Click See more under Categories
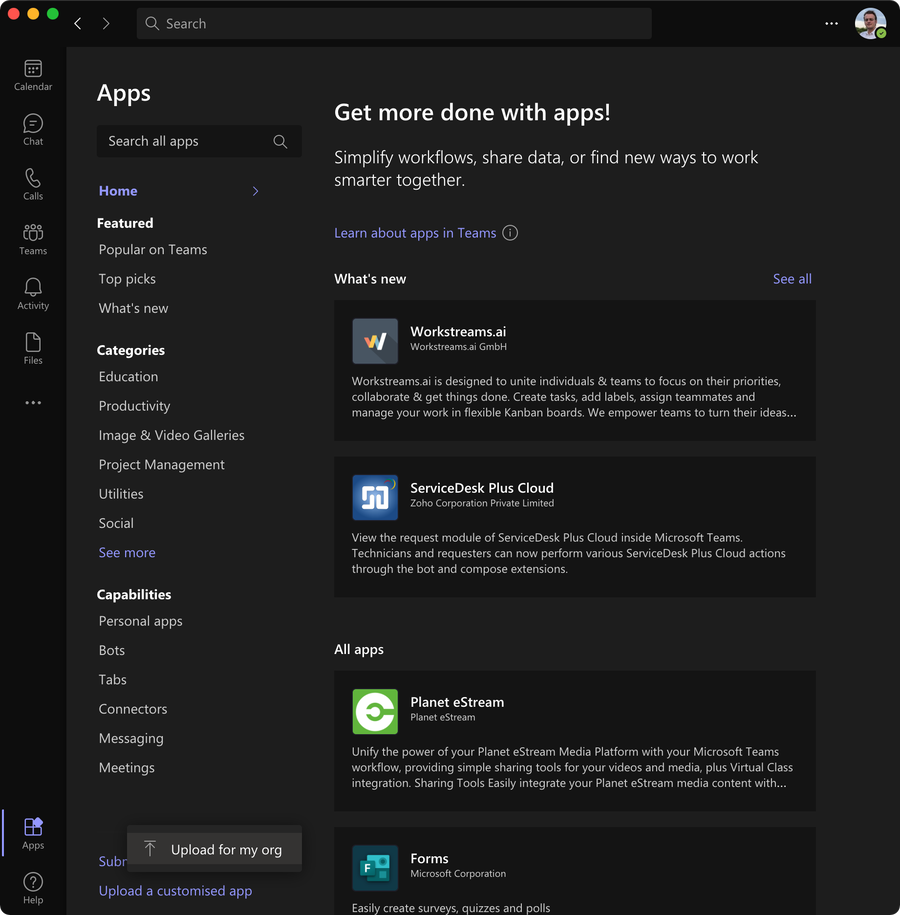 126,552
